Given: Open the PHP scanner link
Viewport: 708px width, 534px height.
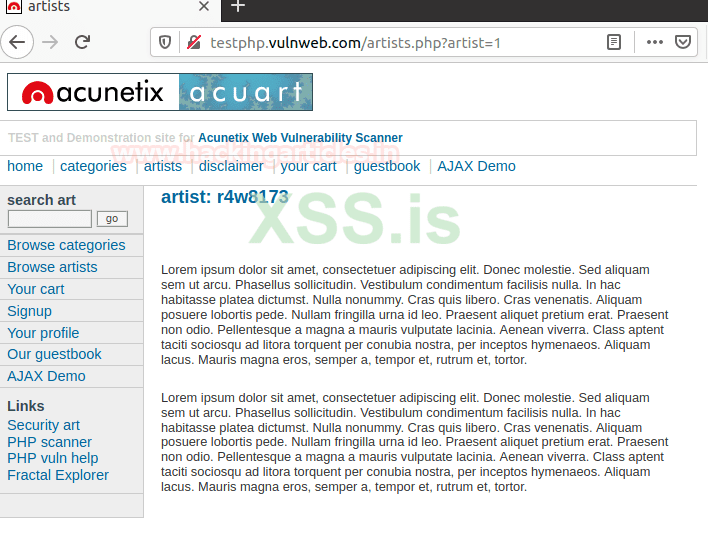Looking at the screenshot, I should point(50,442).
